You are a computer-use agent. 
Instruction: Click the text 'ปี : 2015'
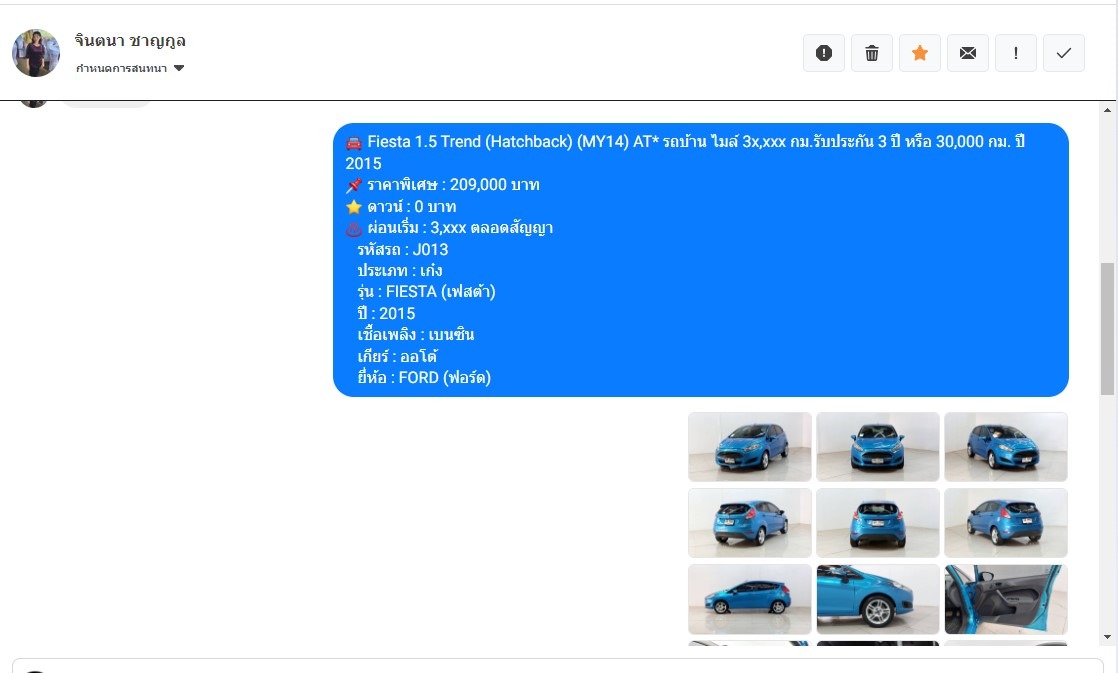(x=386, y=314)
